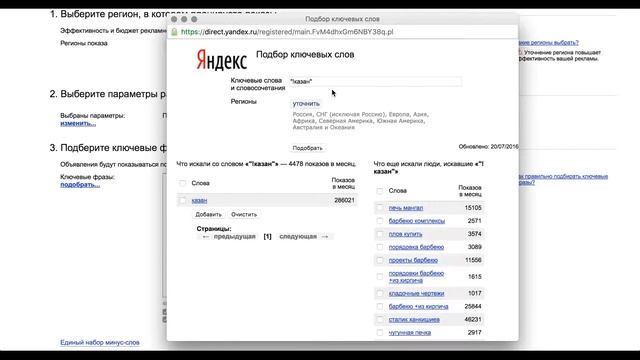Open the 'чугунная печка' link
The image size is (640, 360).
tap(410, 332)
